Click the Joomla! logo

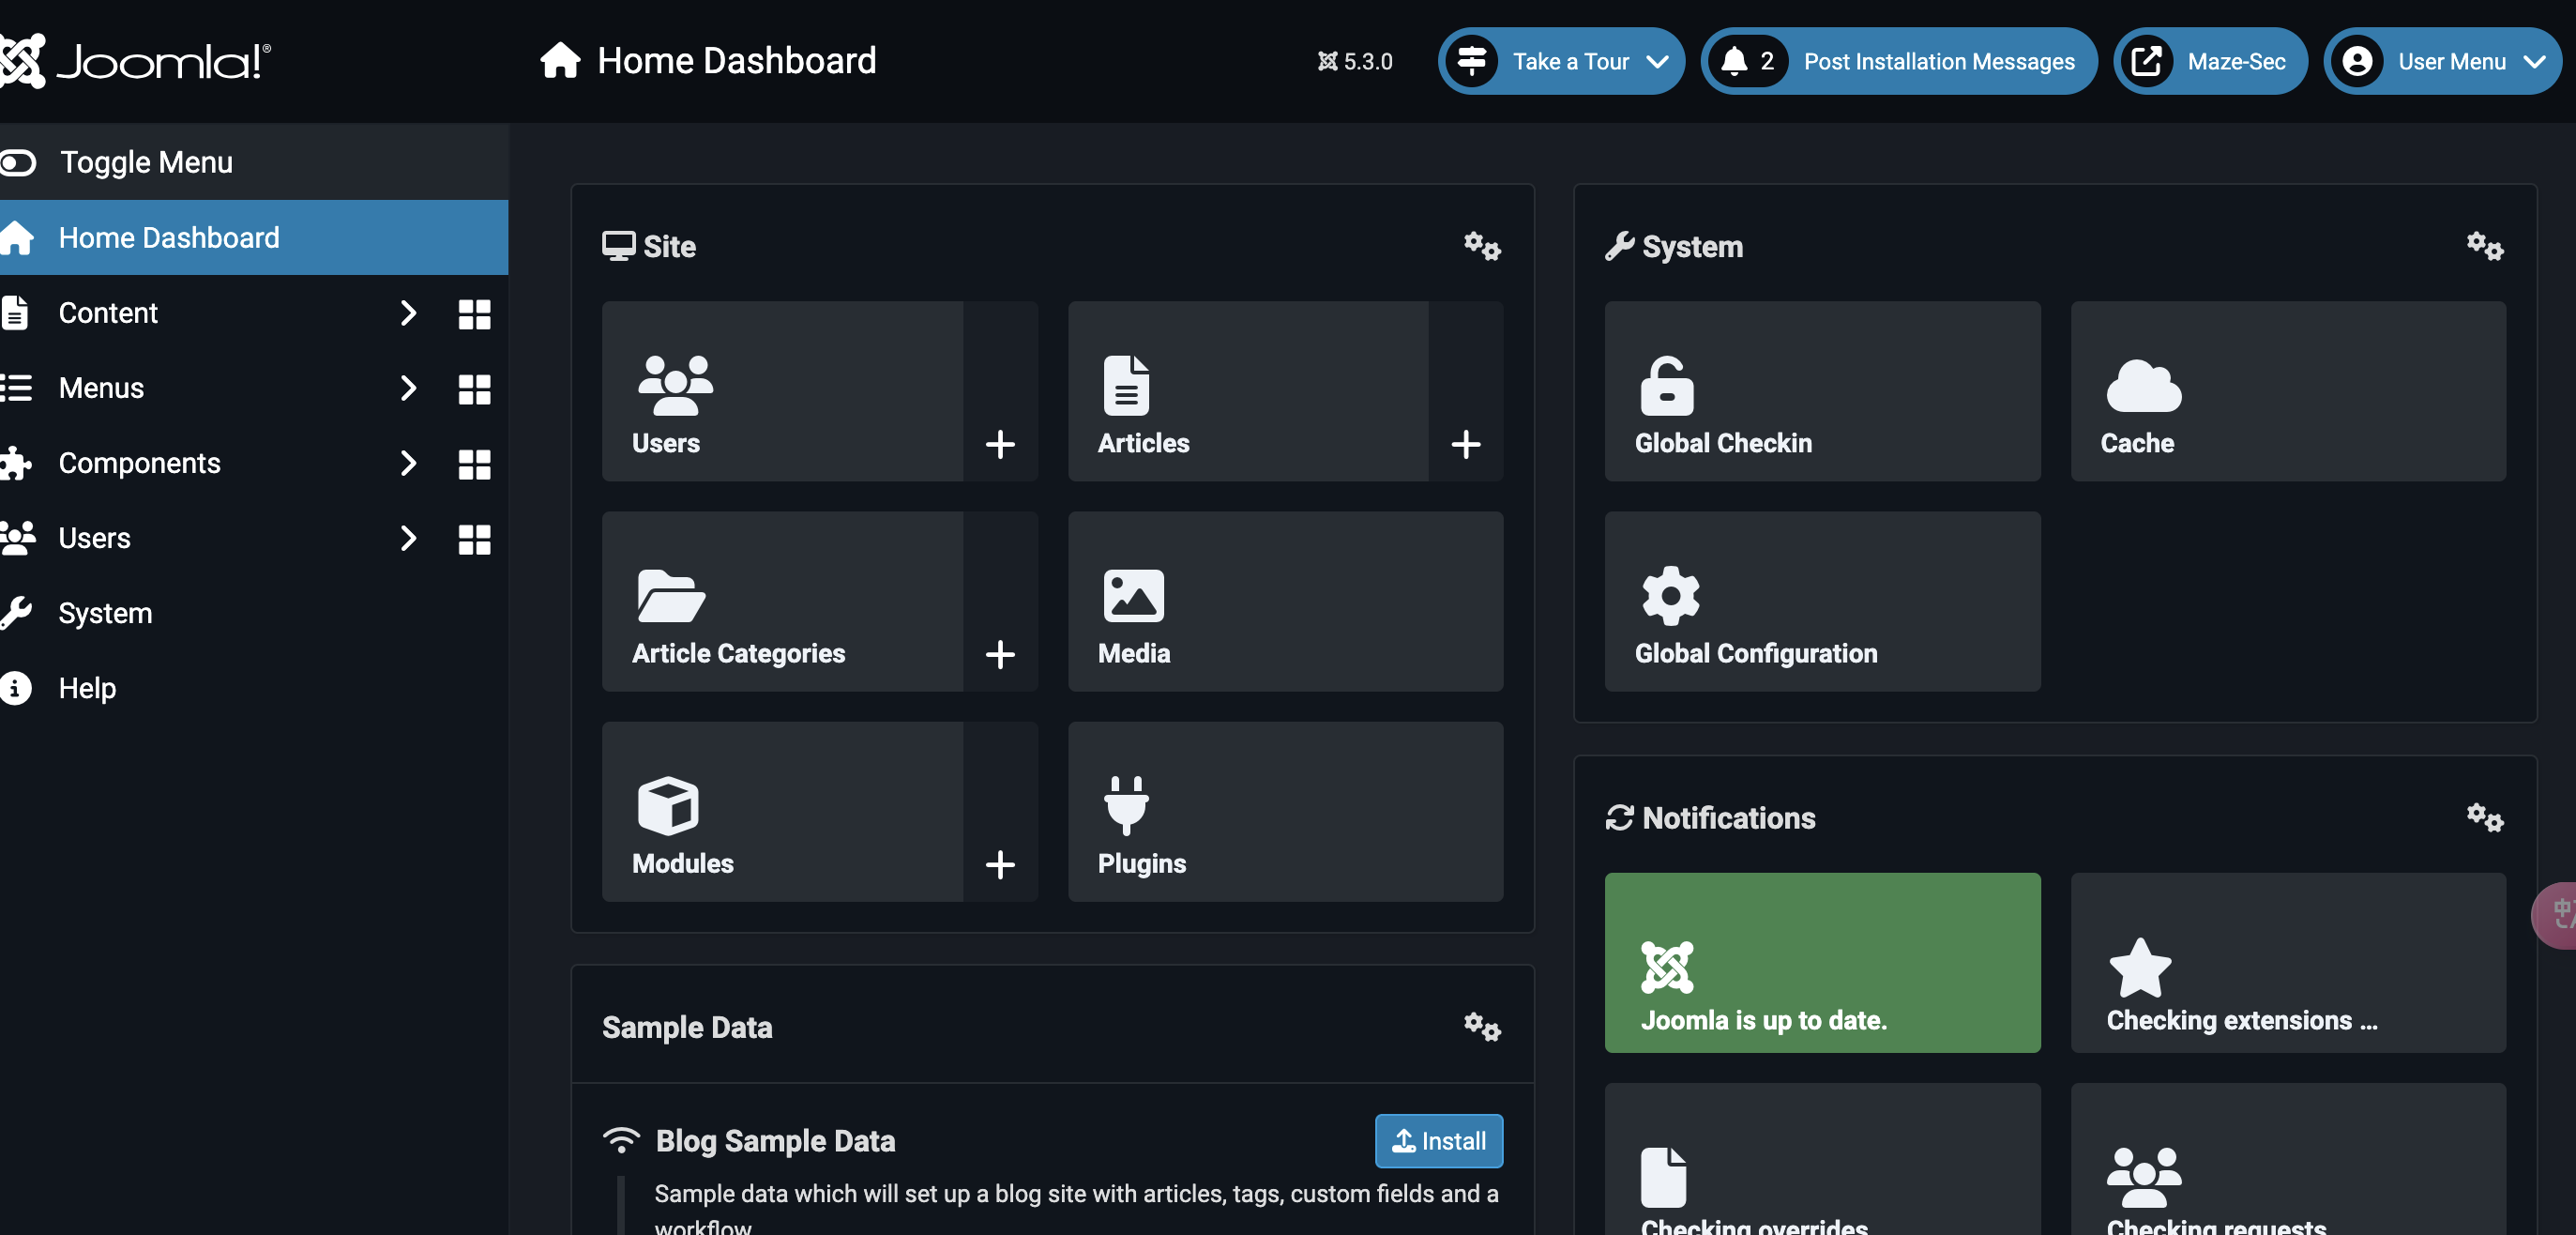pos(135,61)
